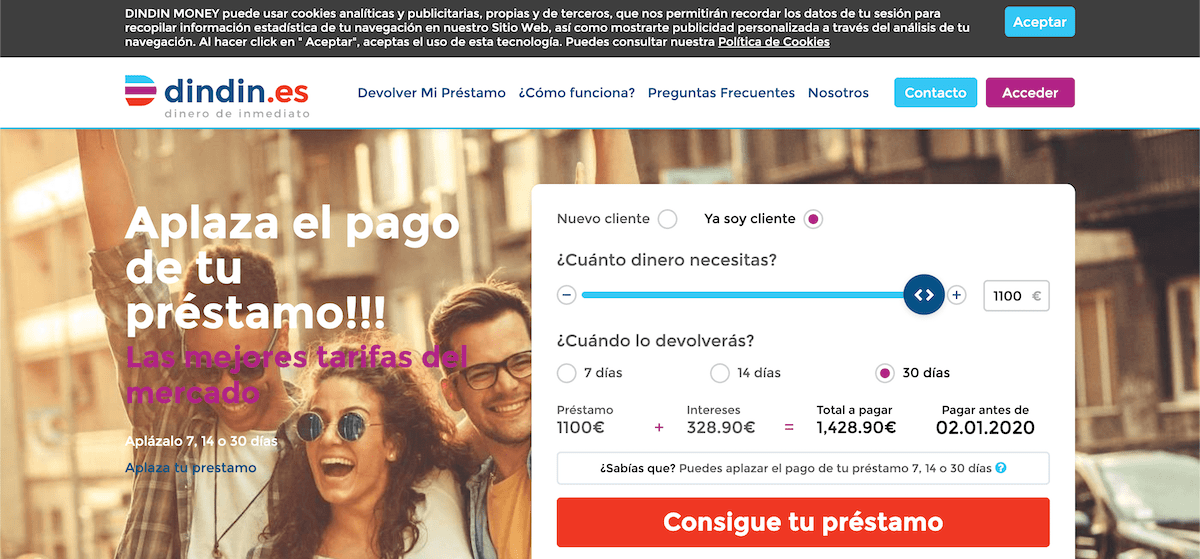This screenshot has width=1200, height=559.
Task: Click the Aplaza tu prestamo link
Action: (191, 468)
